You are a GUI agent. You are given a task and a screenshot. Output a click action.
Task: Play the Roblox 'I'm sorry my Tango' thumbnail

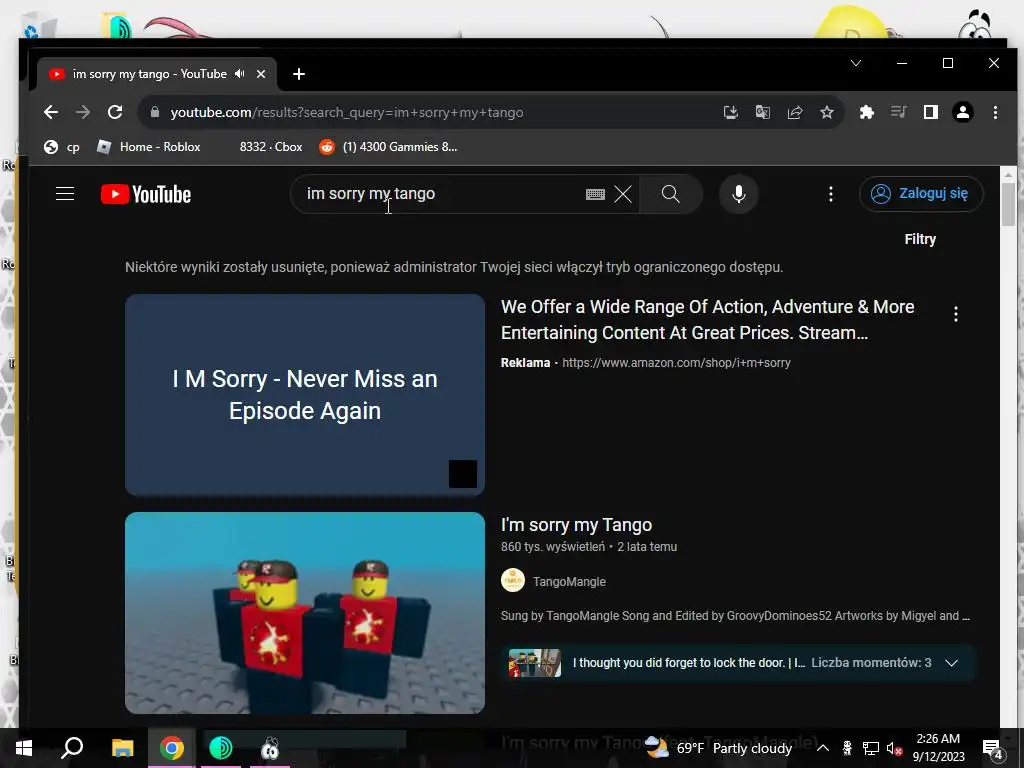(305, 613)
